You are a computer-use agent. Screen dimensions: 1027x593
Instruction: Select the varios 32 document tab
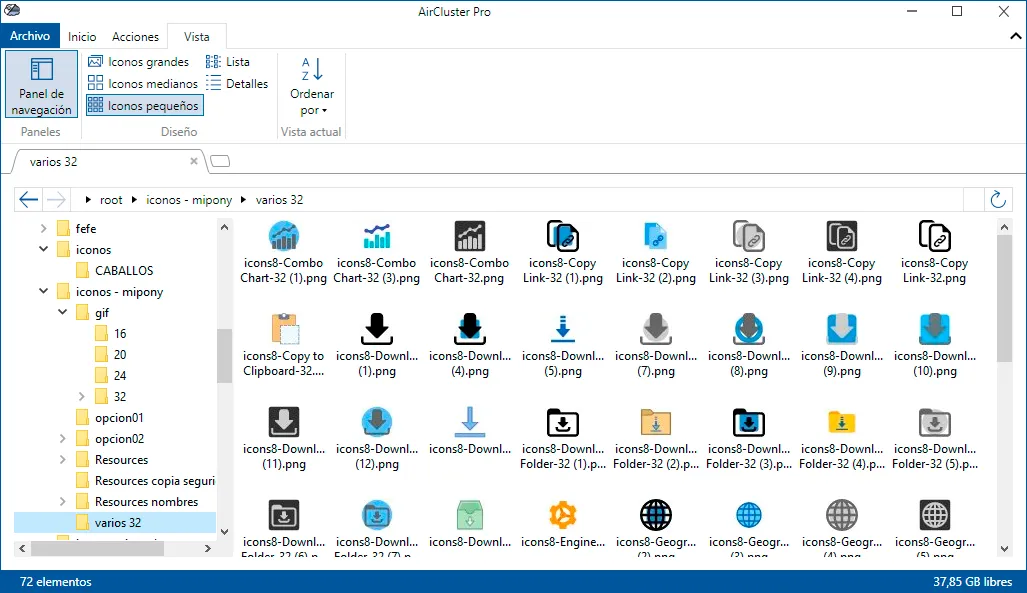[x=108, y=161]
